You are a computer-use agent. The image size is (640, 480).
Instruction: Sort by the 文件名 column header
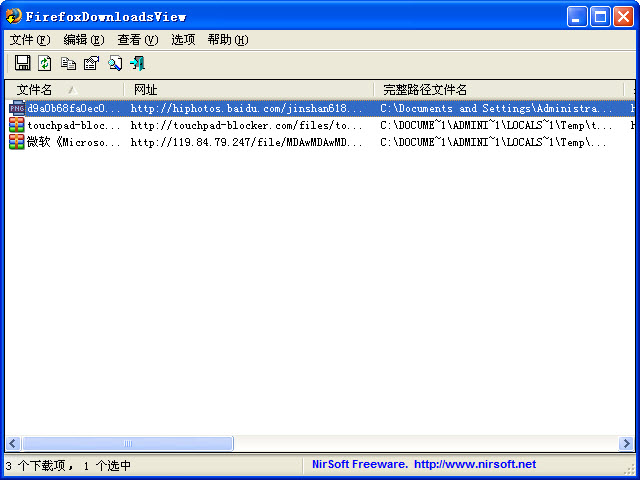pos(64,89)
